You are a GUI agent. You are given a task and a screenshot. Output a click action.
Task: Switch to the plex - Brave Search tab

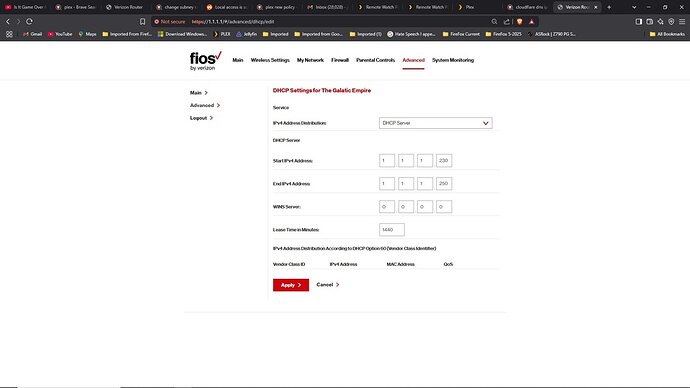(x=76, y=7)
